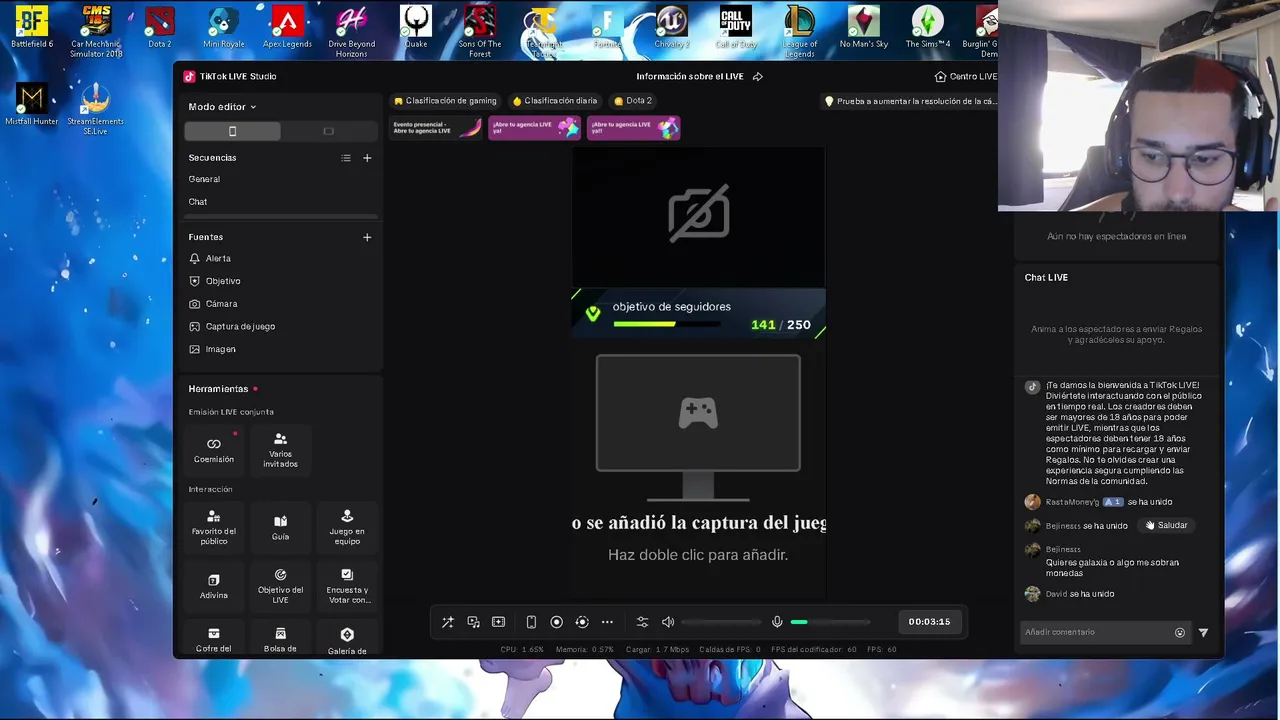Open the Dota 2 category chip

pyautogui.click(x=633, y=101)
